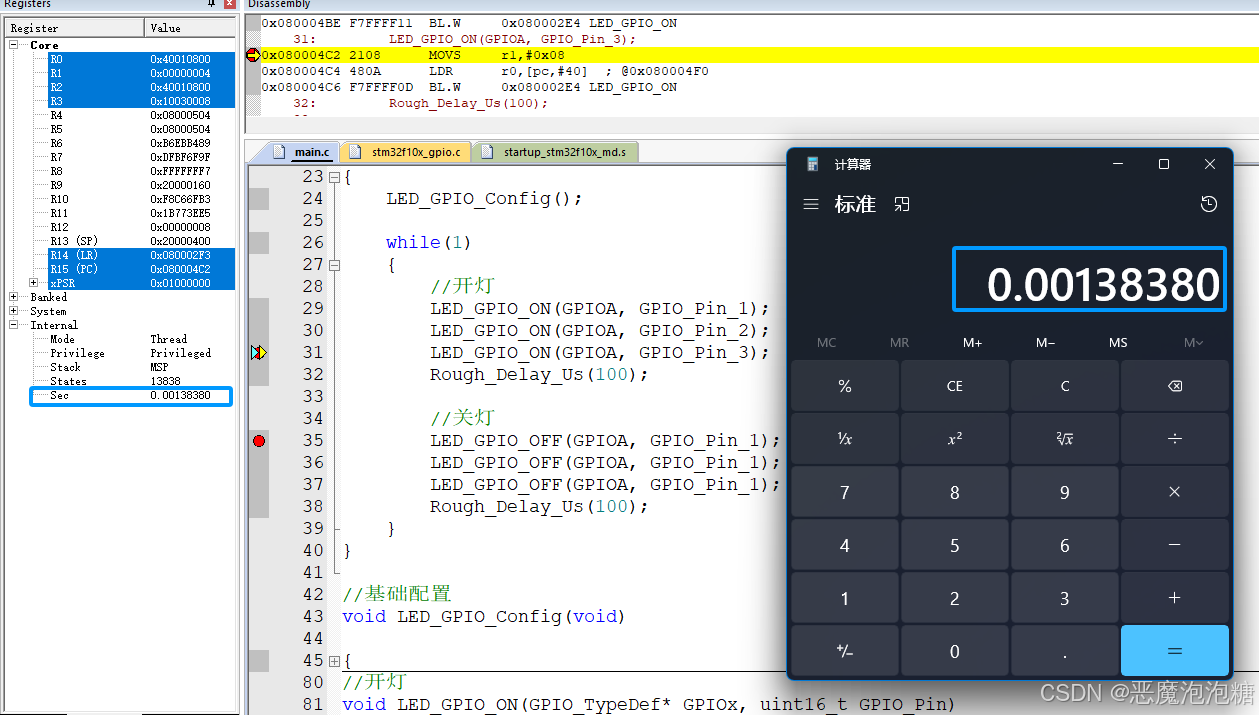
Task: Toggle Calculator keep-on-top icon
Action: [902, 204]
